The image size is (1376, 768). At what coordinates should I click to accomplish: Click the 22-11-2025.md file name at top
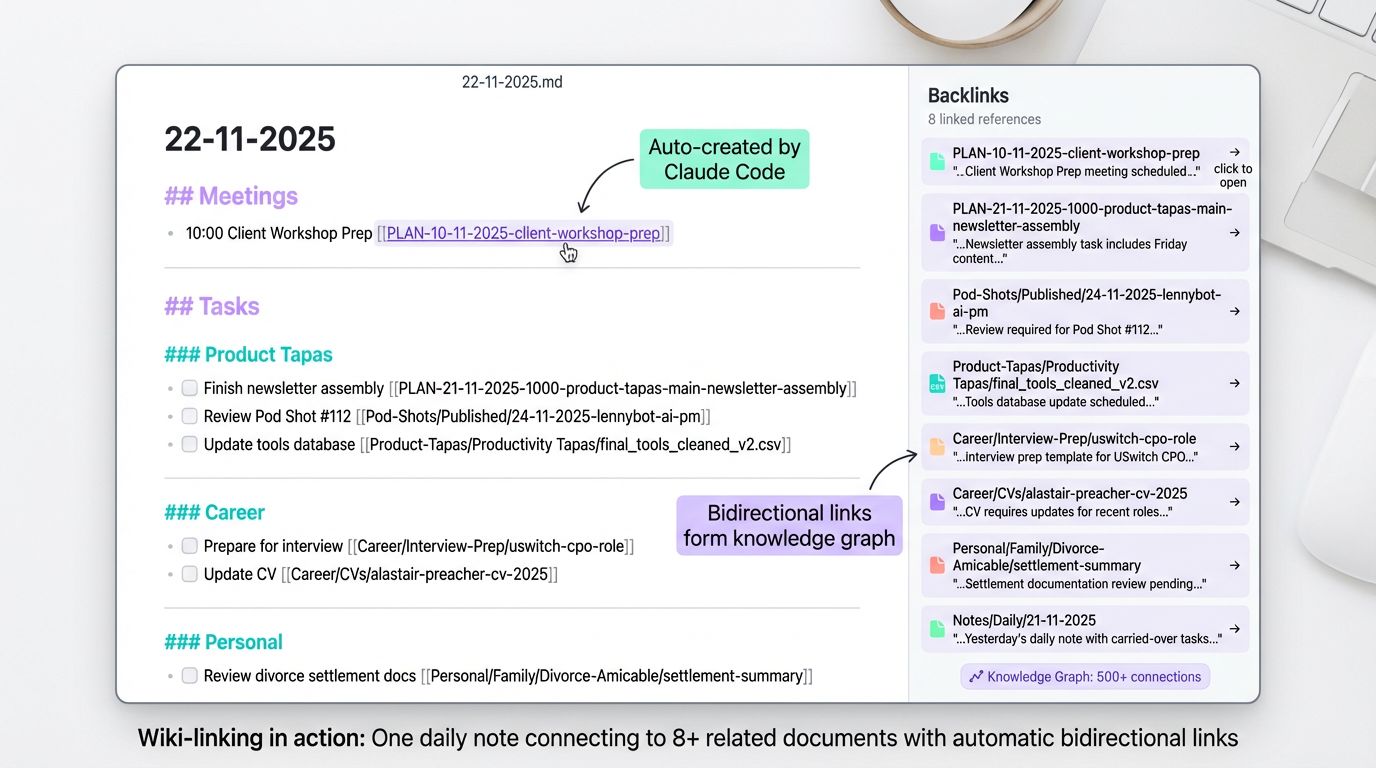coord(512,82)
